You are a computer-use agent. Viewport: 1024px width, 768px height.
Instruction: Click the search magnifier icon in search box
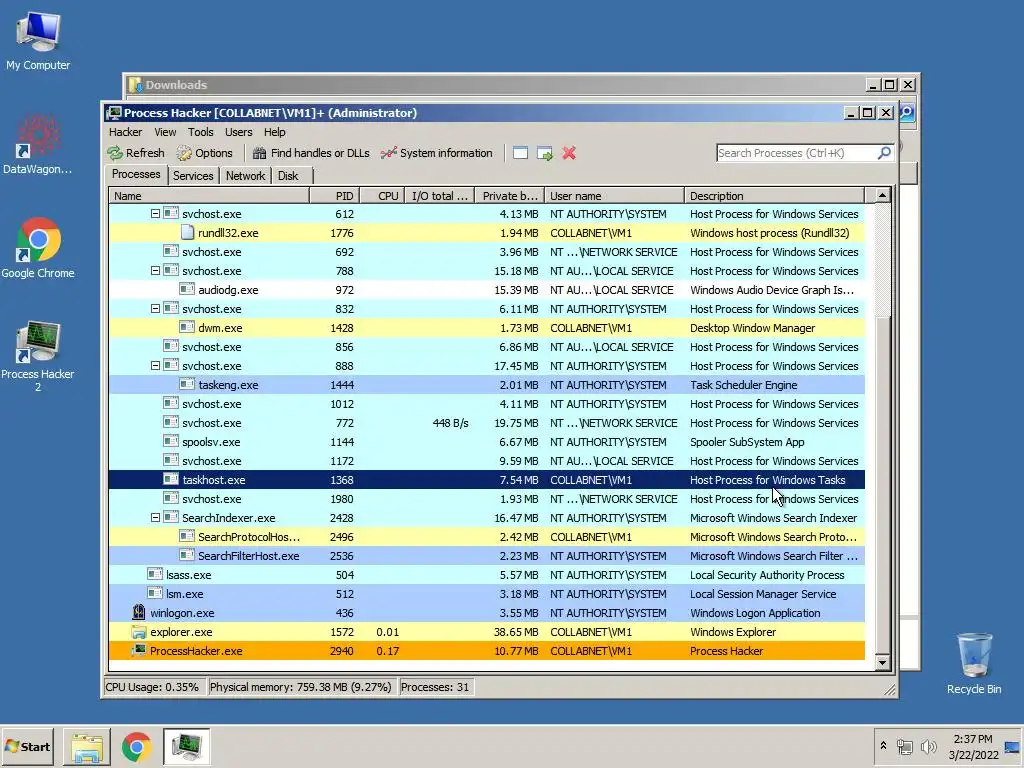(x=884, y=153)
